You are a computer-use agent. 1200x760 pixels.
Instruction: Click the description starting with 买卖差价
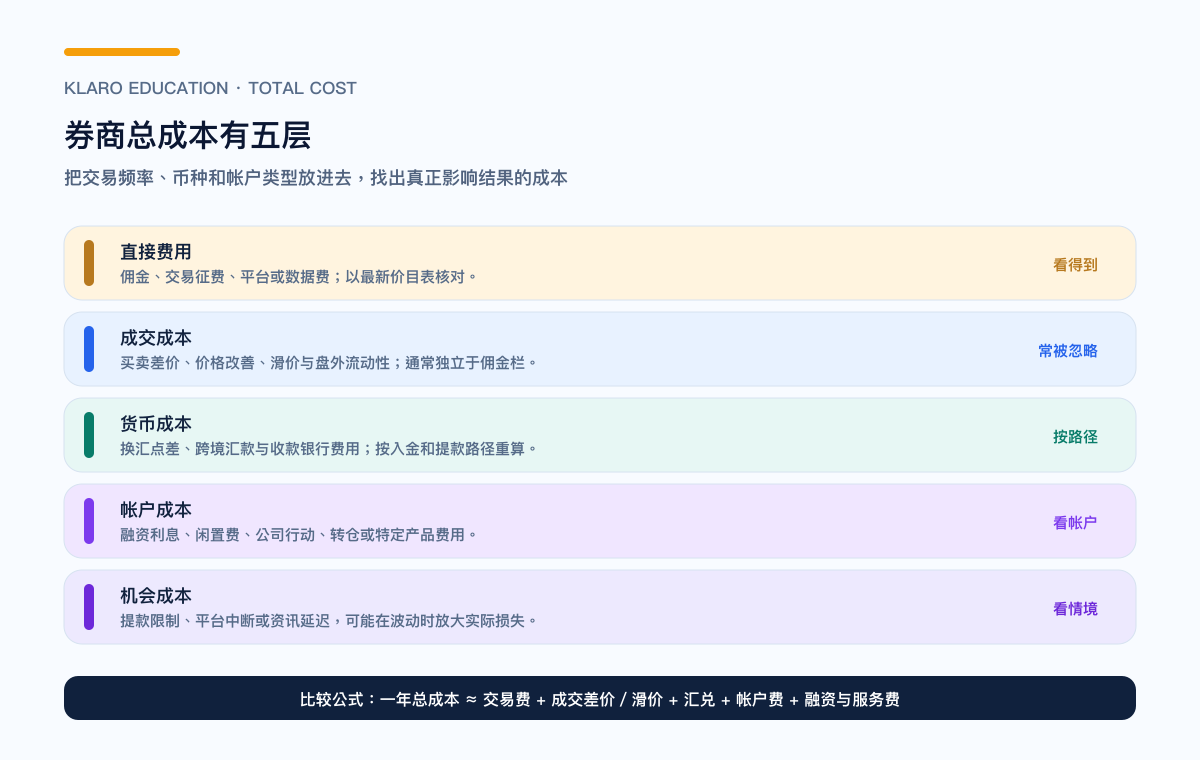pos(329,362)
